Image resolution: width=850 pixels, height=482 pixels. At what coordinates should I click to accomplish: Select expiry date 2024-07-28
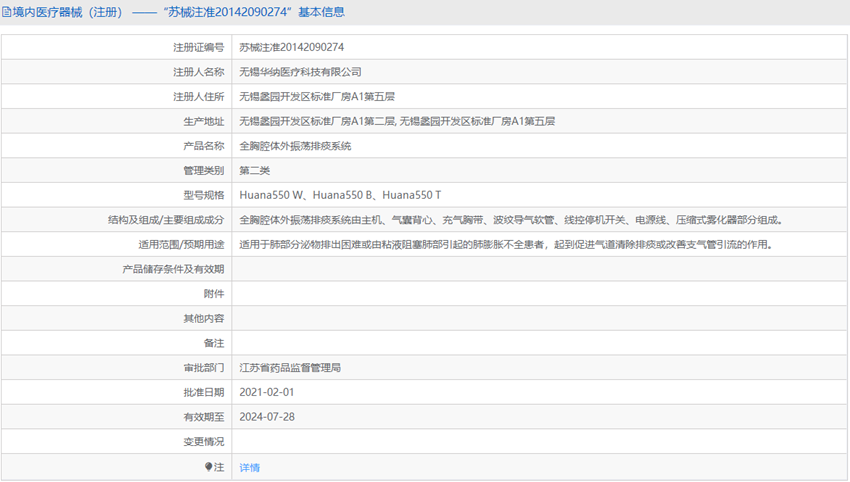267,417
